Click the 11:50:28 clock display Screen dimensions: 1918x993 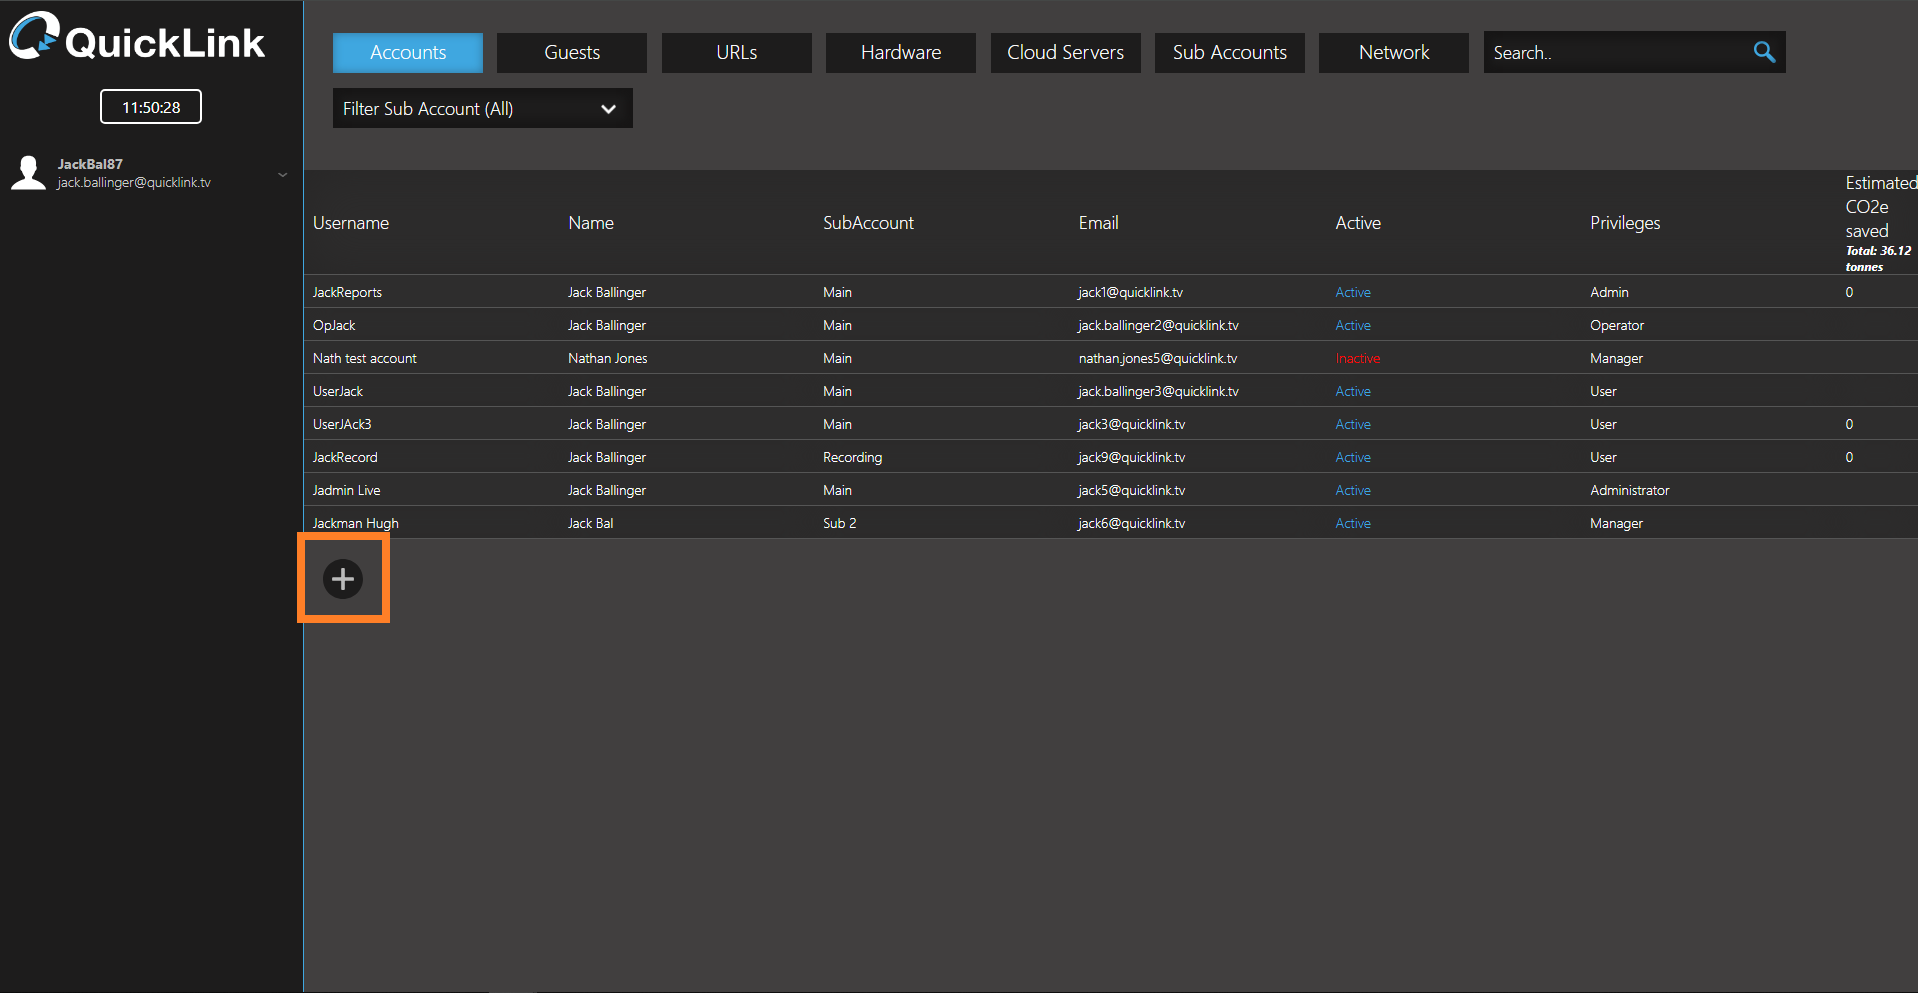point(151,107)
